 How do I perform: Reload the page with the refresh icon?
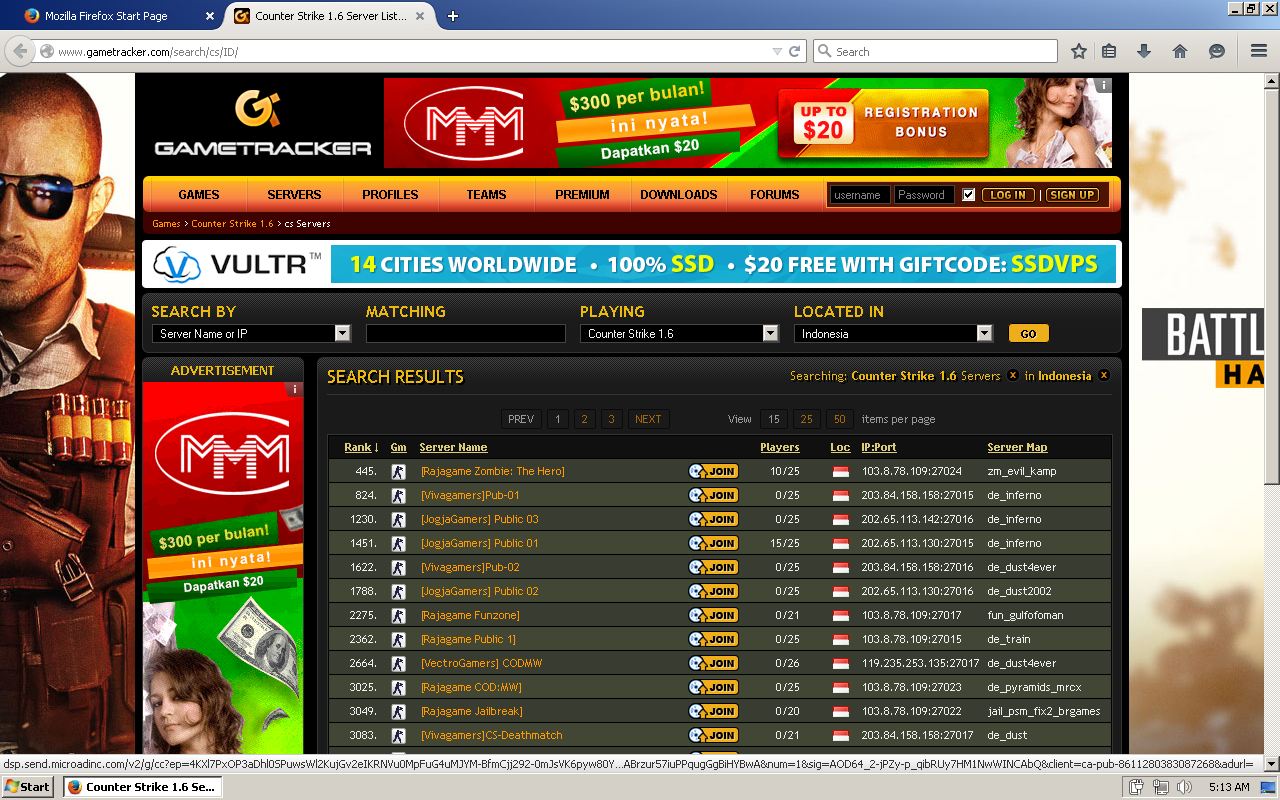[795, 51]
